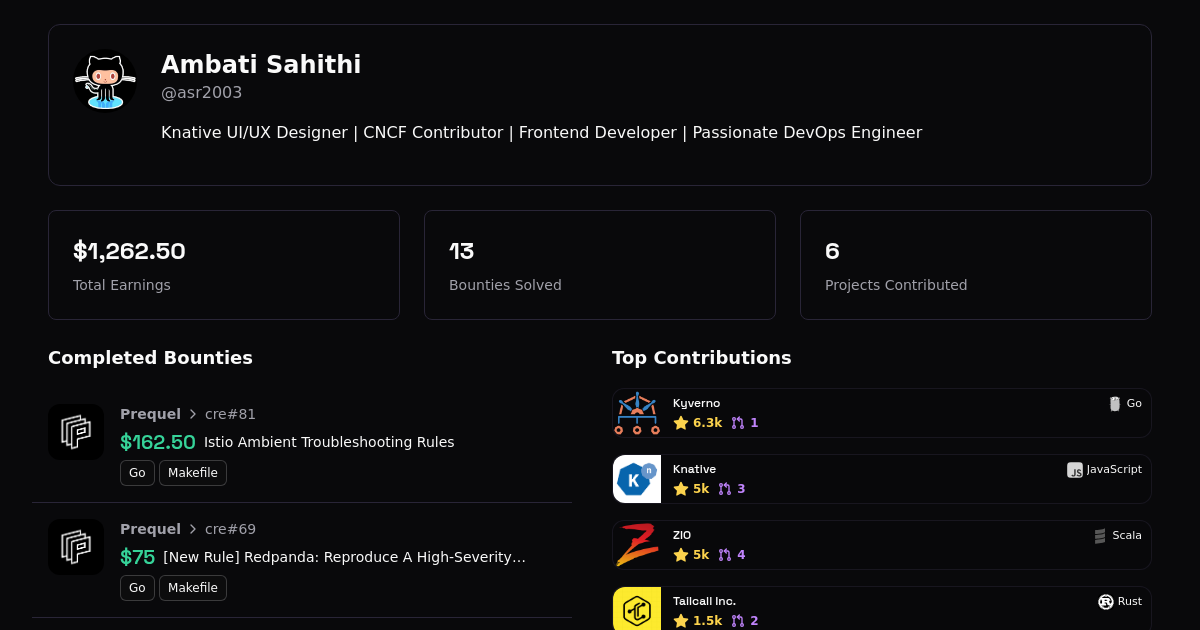
Task: Click the cre#69 issue reference
Action: (230, 529)
